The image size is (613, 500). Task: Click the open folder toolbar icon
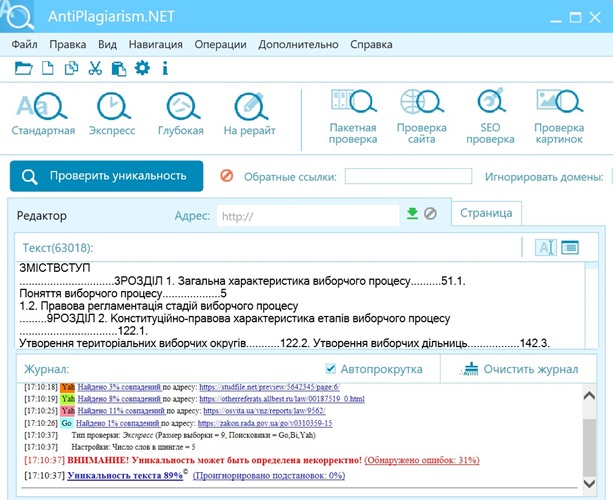(x=23, y=68)
